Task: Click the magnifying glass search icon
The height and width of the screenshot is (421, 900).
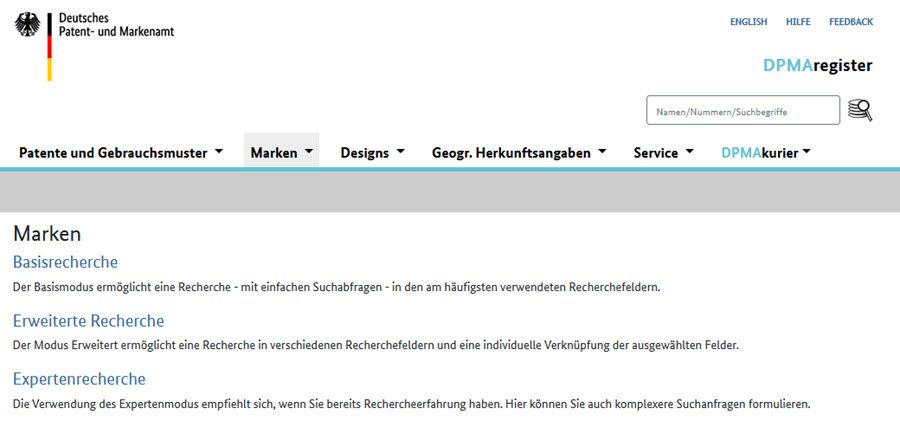Action: 859,110
